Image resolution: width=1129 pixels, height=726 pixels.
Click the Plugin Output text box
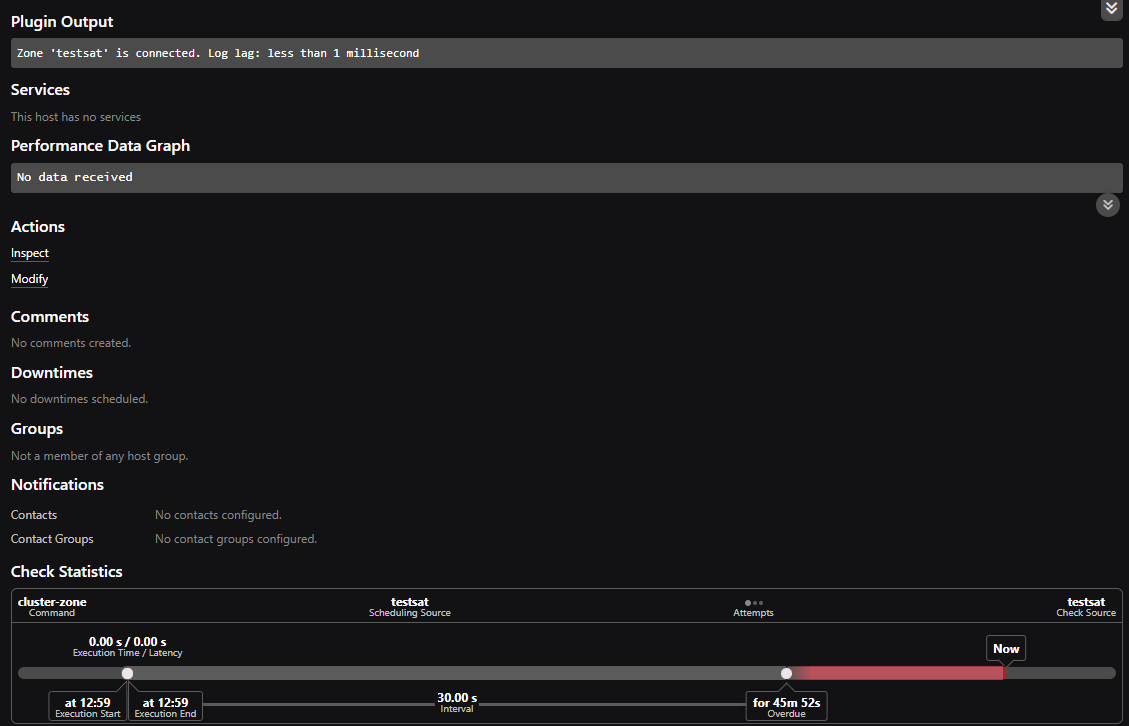coord(567,53)
